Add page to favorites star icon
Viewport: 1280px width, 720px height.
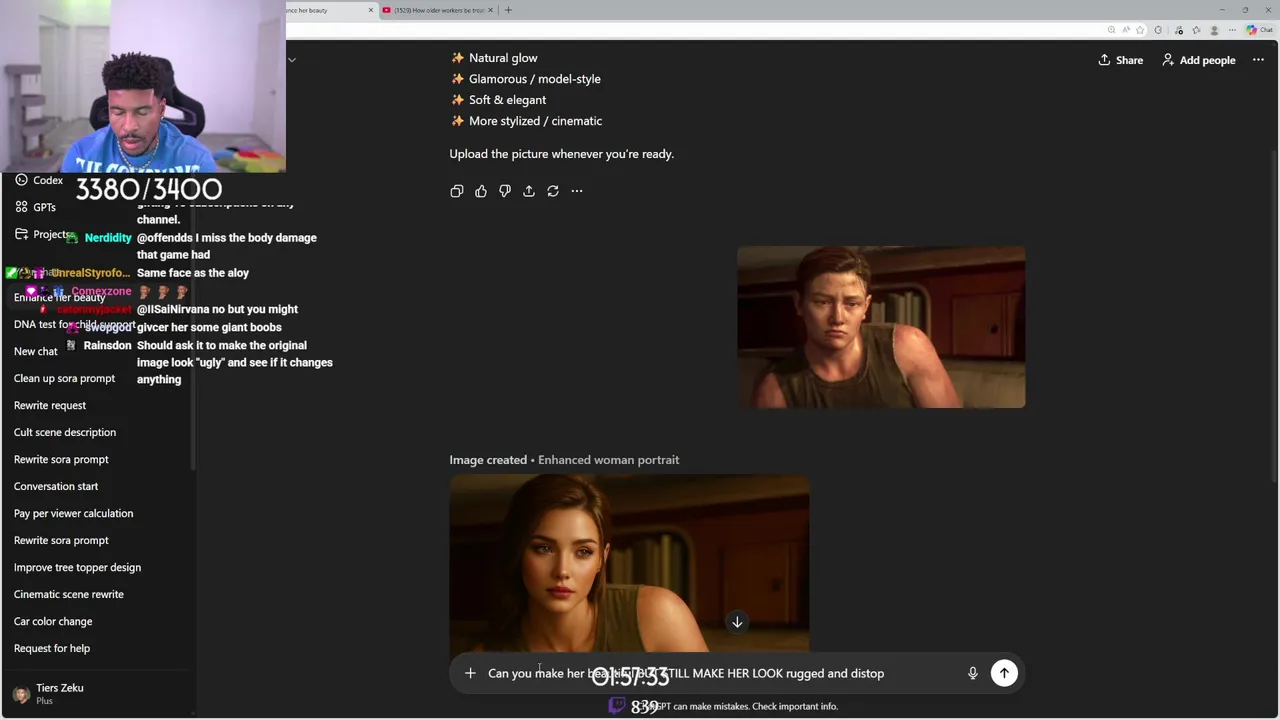[1140, 30]
